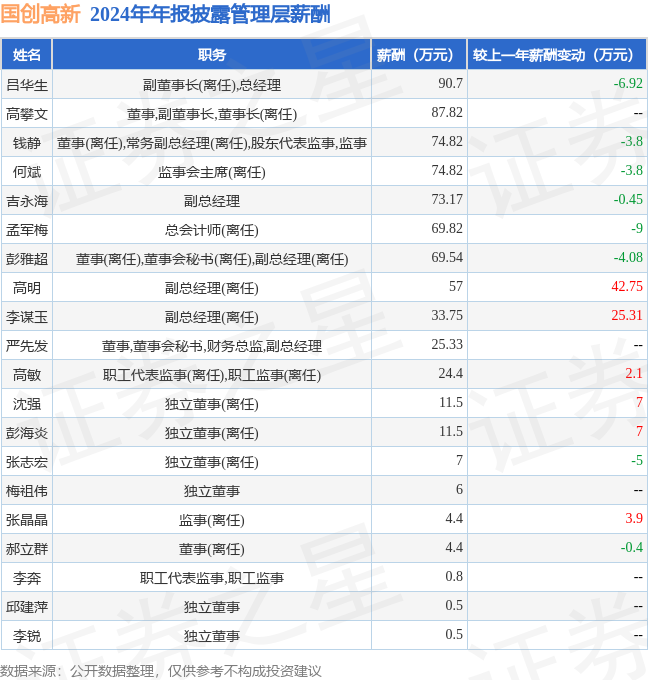Select the name 郝立群
This screenshot has height=680, width=648.
click(x=26, y=549)
